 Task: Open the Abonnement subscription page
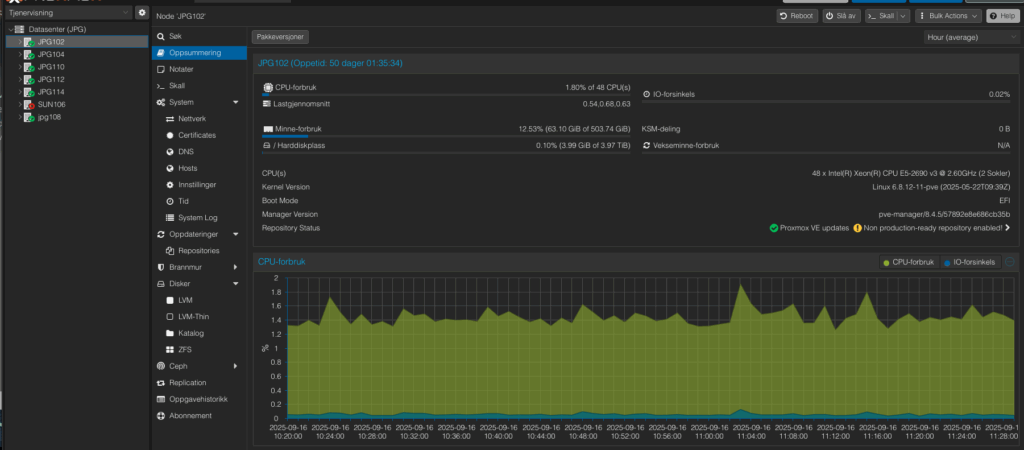(190, 415)
